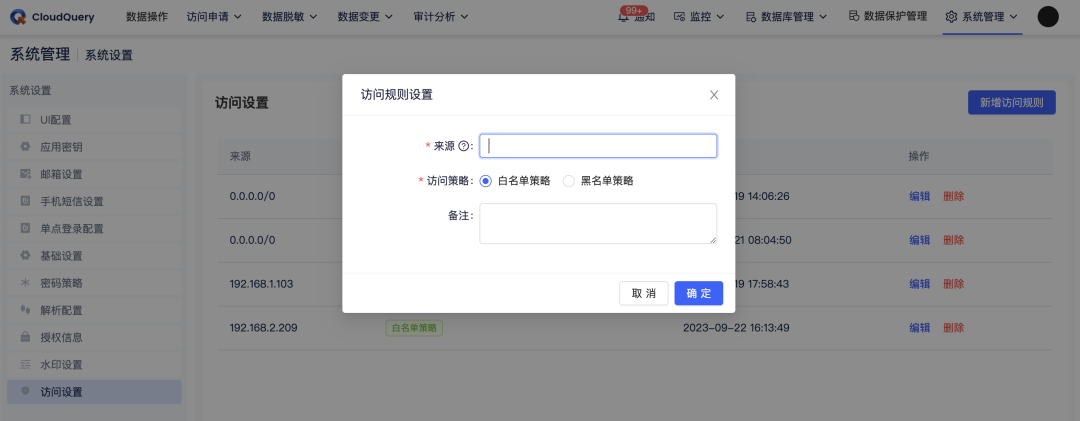Viewport: 1080px width, 421px height.
Task: Click the 授权信息 lock icon
Action: click(x=25, y=338)
